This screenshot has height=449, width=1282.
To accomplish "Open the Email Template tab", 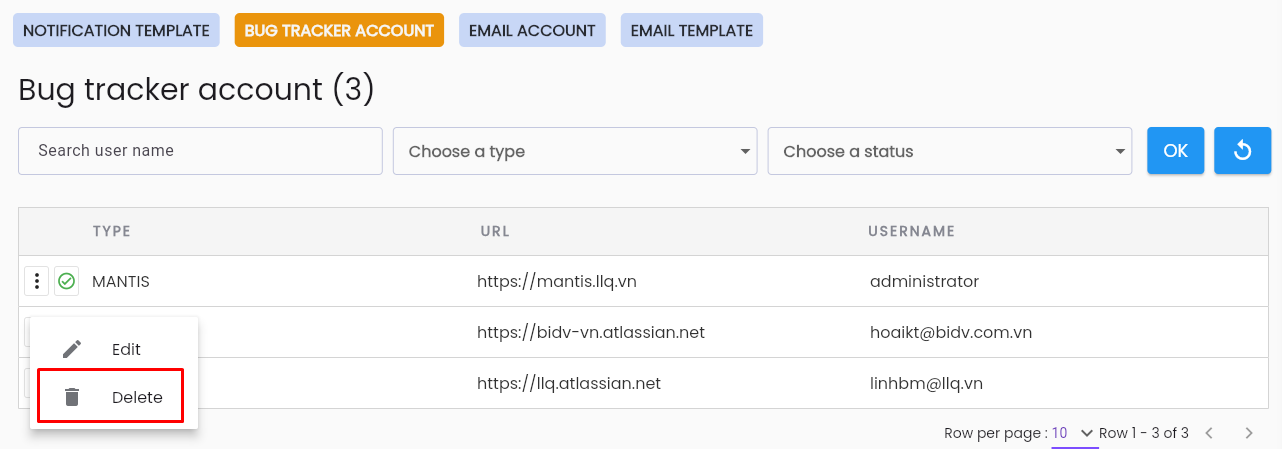I will click(691, 30).
